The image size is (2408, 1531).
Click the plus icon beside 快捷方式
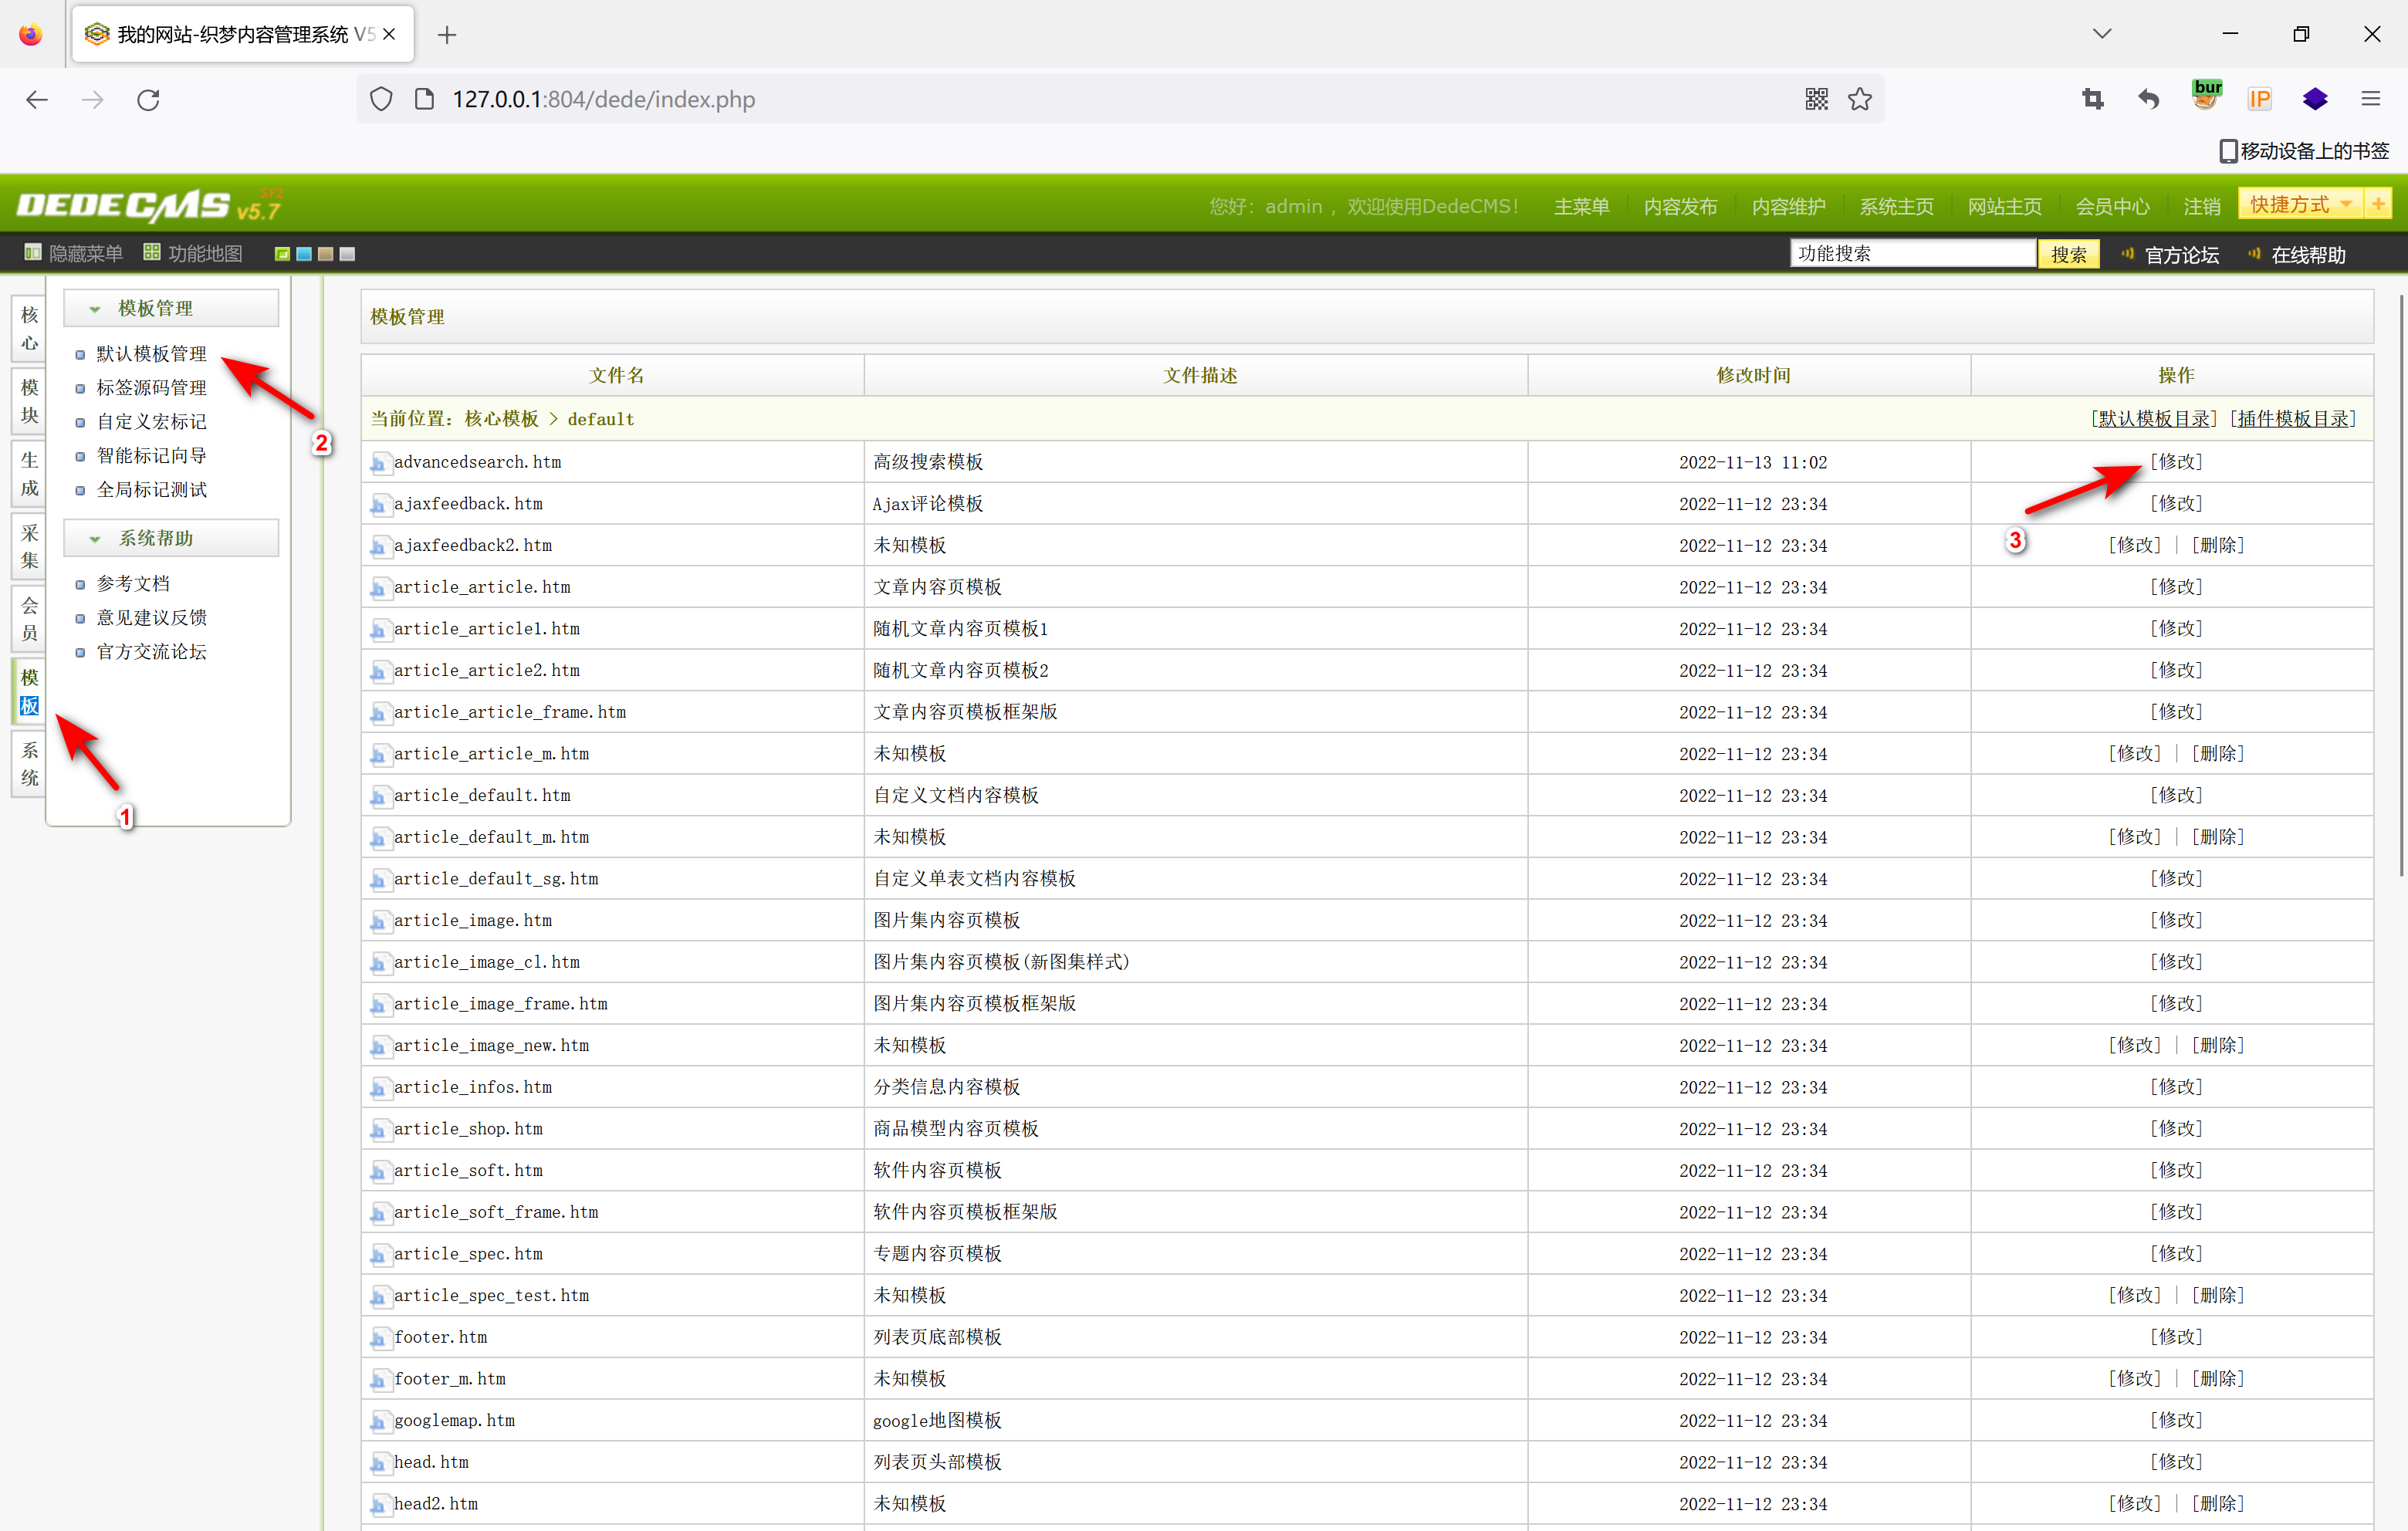coord(2377,204)
